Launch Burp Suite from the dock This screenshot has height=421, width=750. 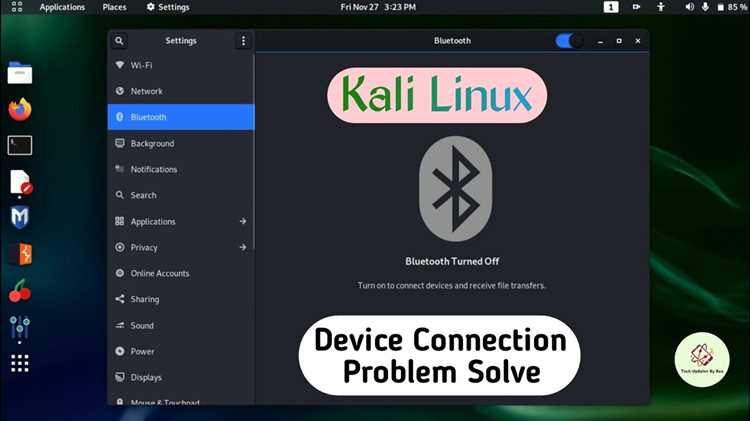[21, 254]
